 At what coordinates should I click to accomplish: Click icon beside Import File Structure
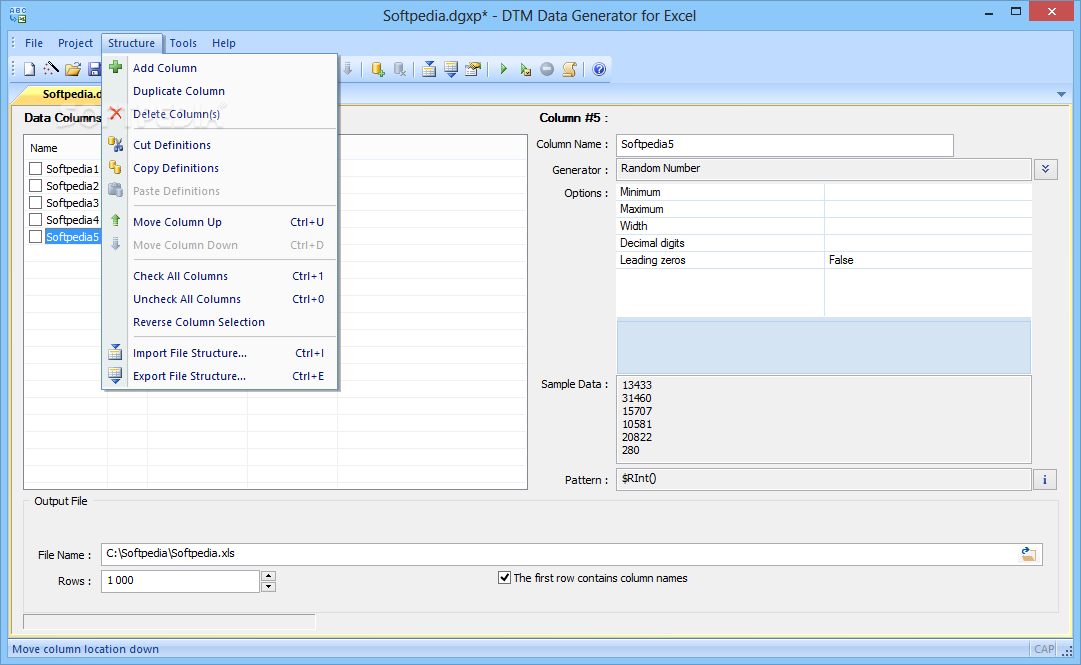pyautogui.click(x=115, y=352)
